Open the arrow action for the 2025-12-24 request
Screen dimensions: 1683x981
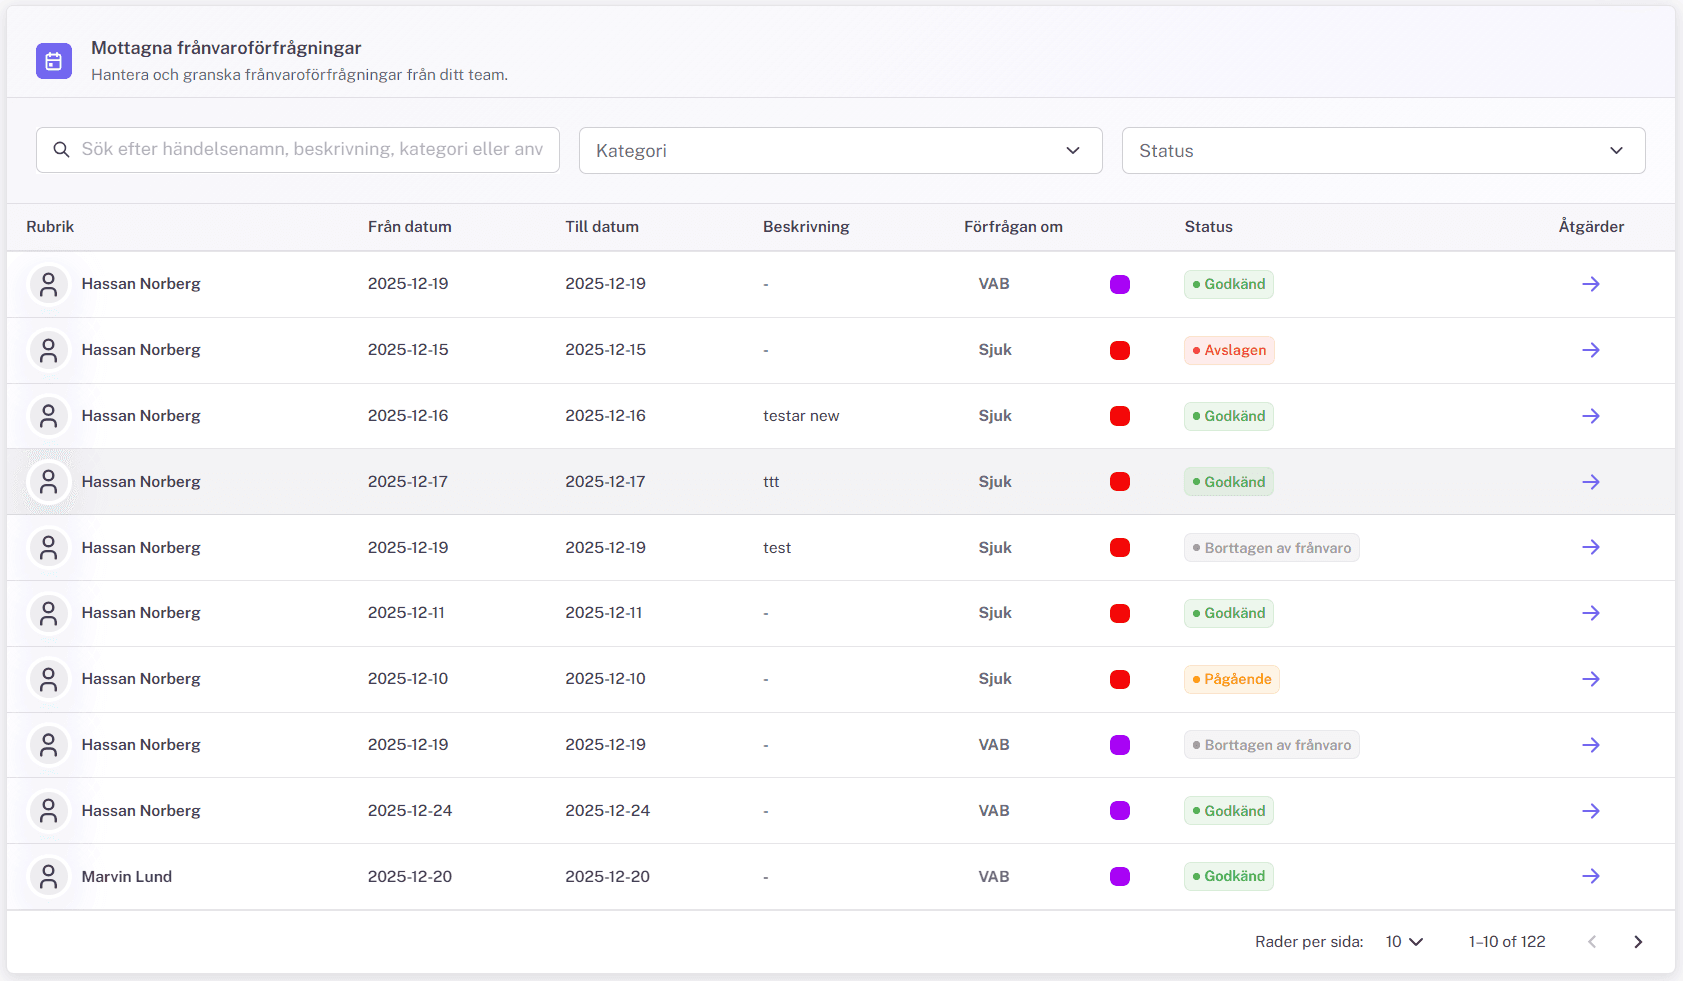[x=1590, y=811]
